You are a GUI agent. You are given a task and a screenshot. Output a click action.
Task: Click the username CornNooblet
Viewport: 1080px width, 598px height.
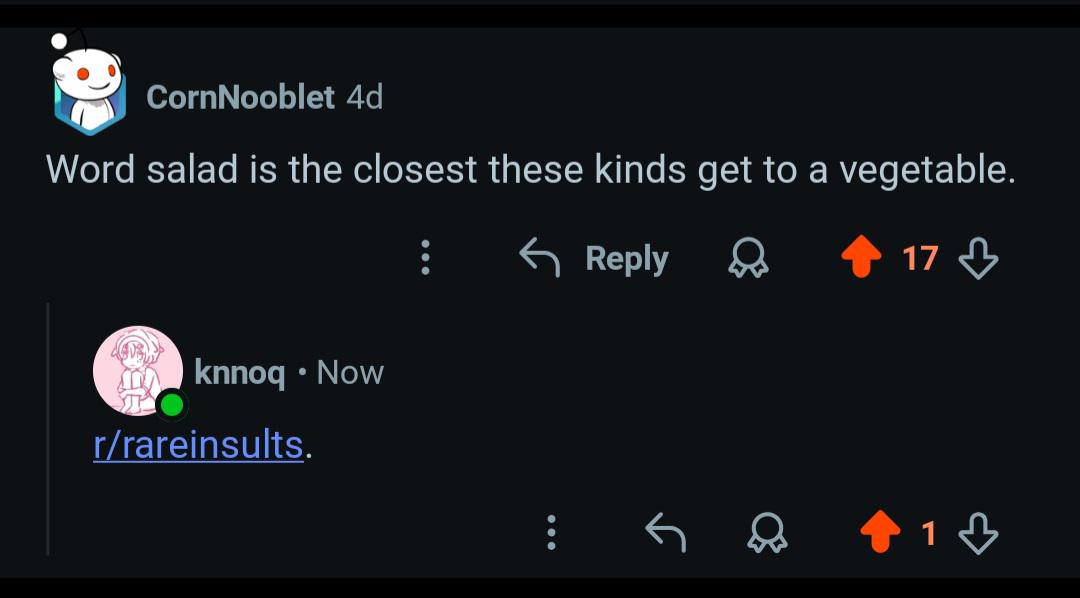click(x=240, y=97)
